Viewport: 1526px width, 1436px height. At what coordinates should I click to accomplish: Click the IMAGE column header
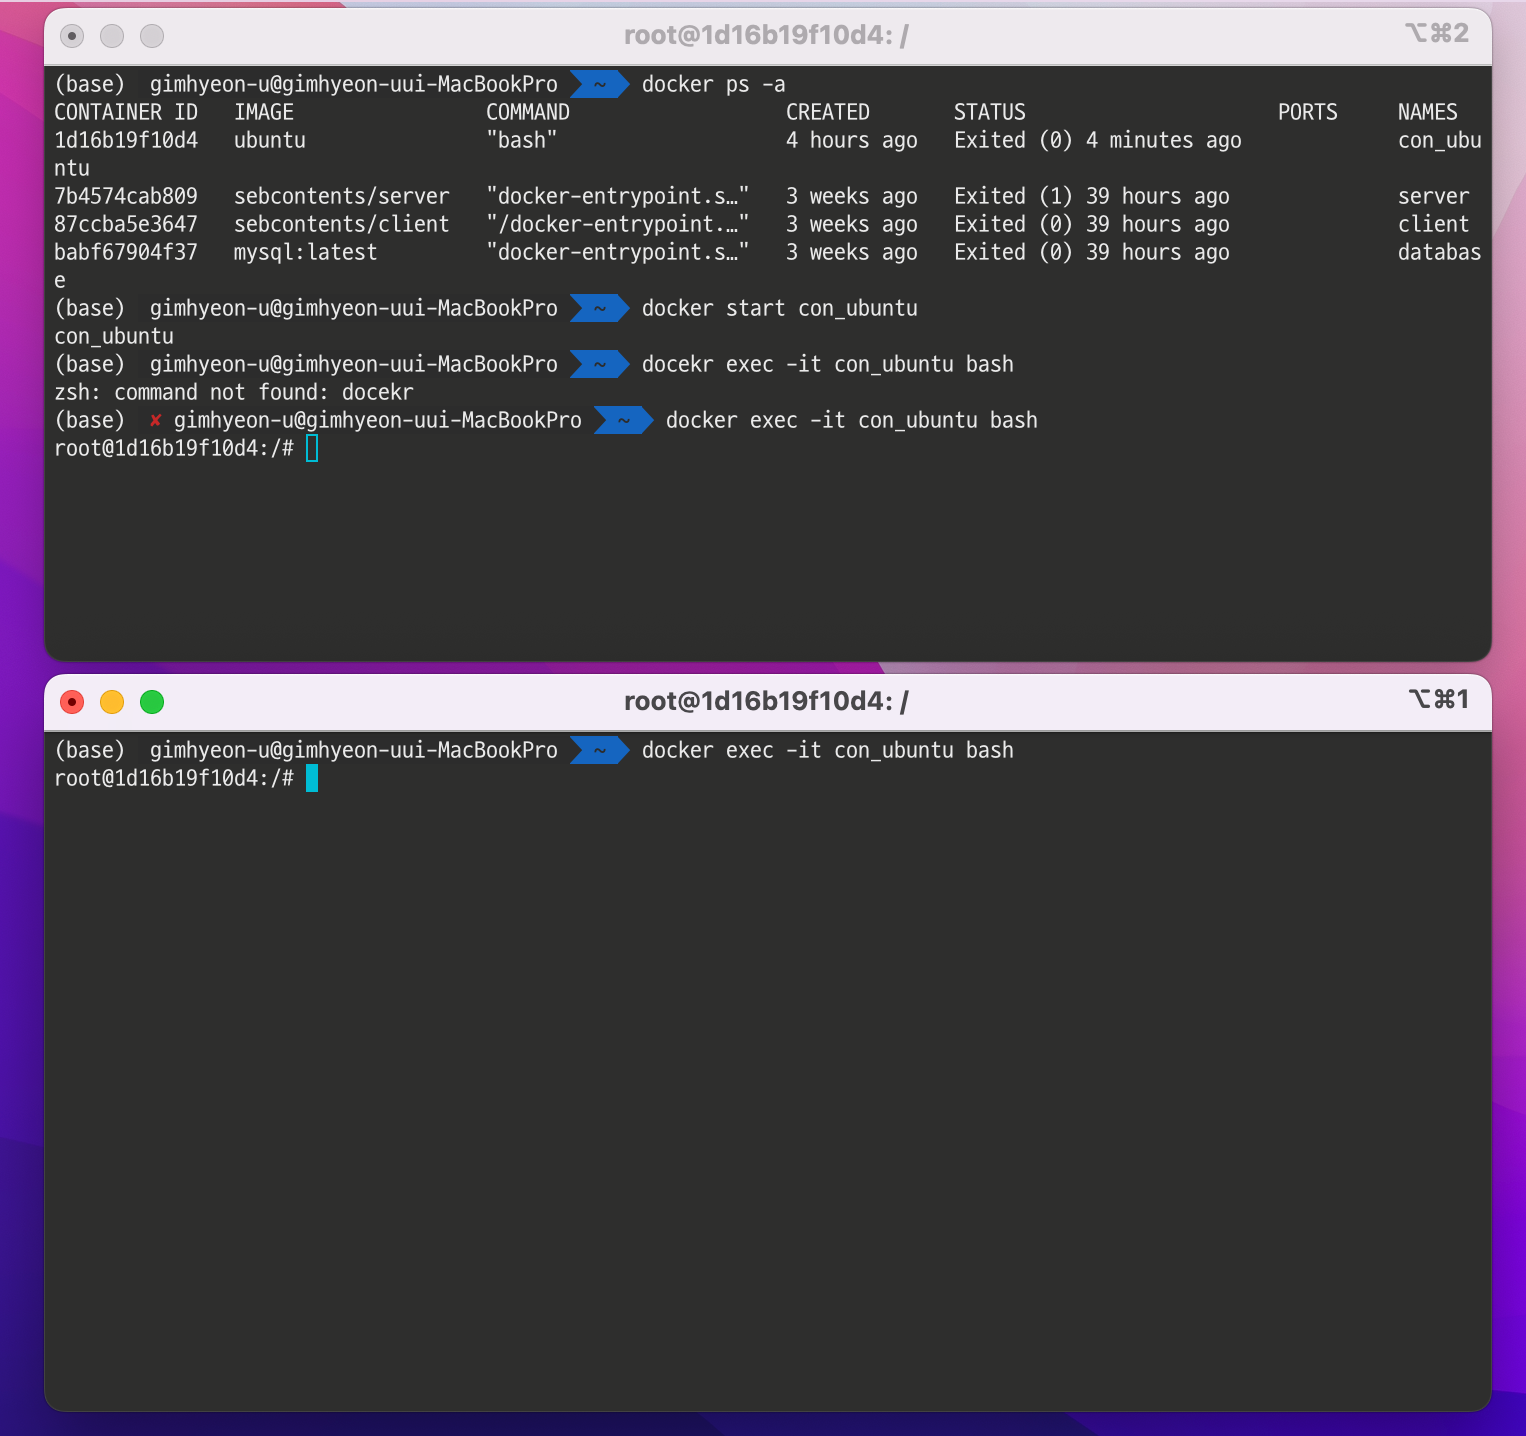tap(264, 112)
